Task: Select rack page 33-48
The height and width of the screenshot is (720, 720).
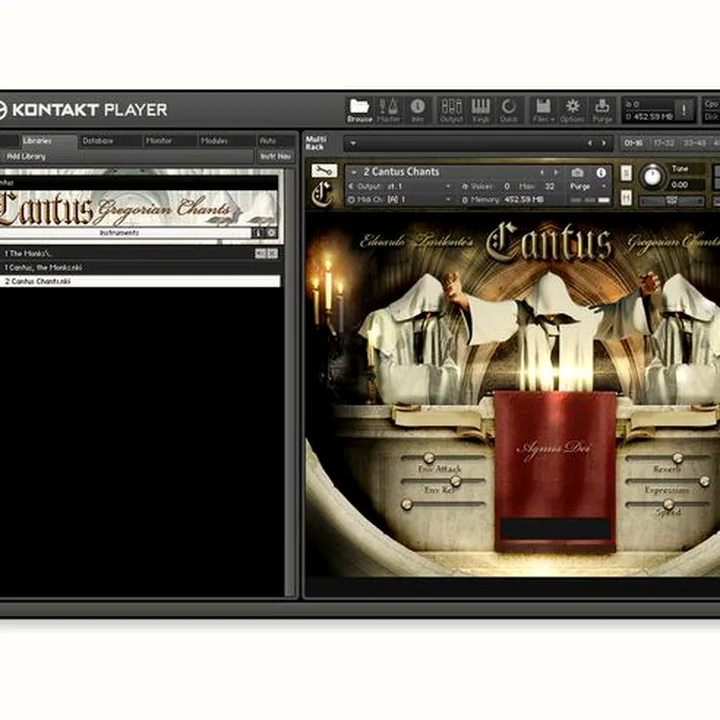Action: pyautogui.click(x=694, y=143)
